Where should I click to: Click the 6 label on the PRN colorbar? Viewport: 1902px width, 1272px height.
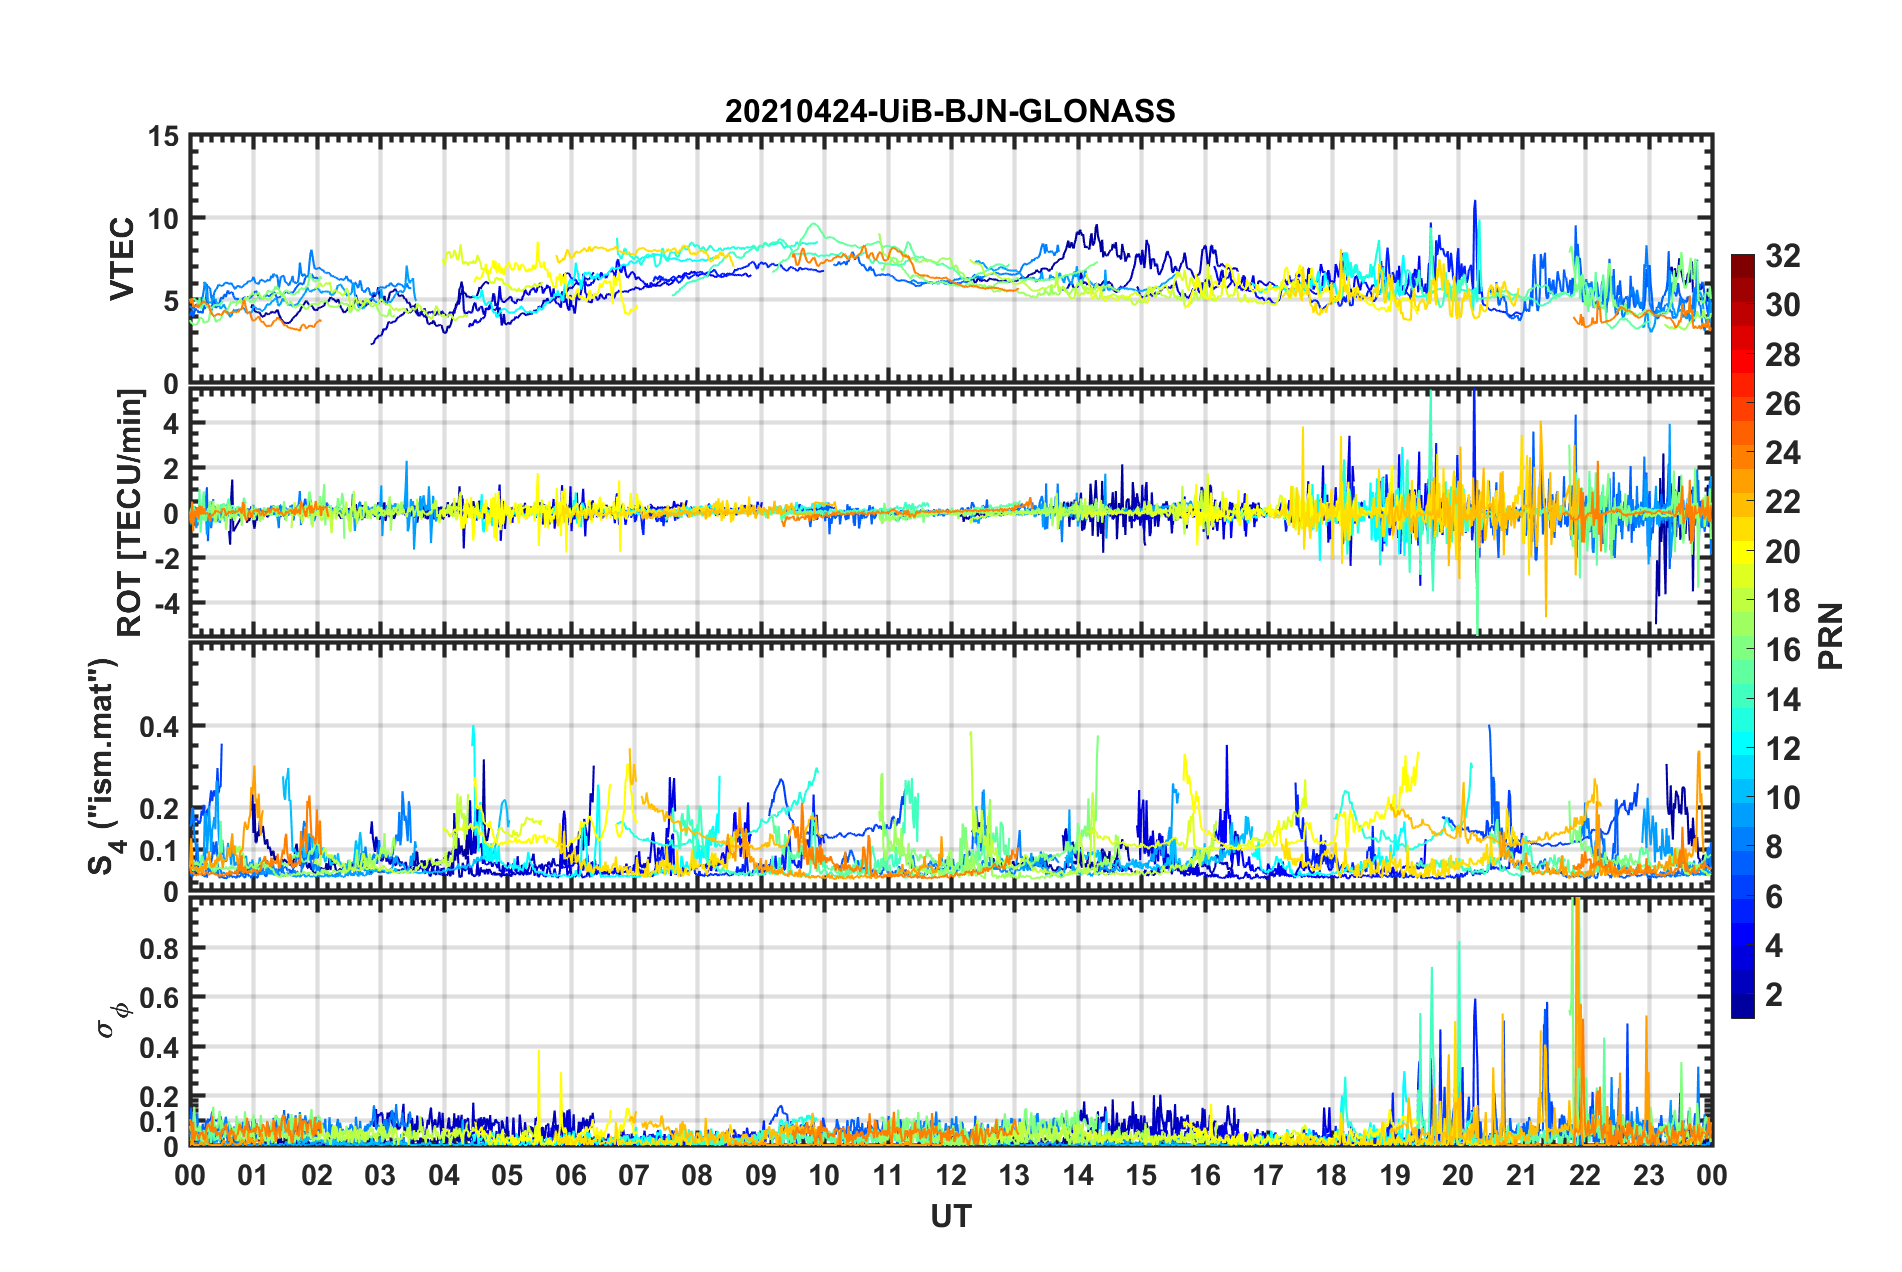(1774, 897)
